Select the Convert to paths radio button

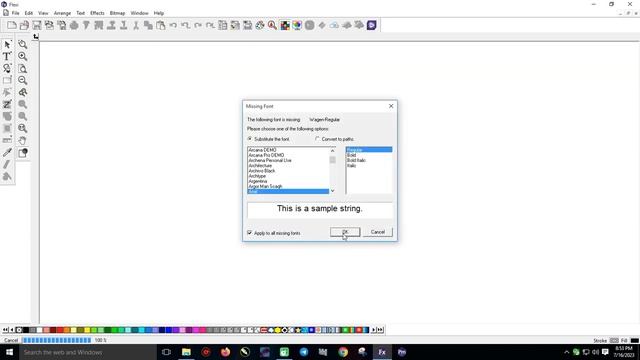click(x=317, y=139)
